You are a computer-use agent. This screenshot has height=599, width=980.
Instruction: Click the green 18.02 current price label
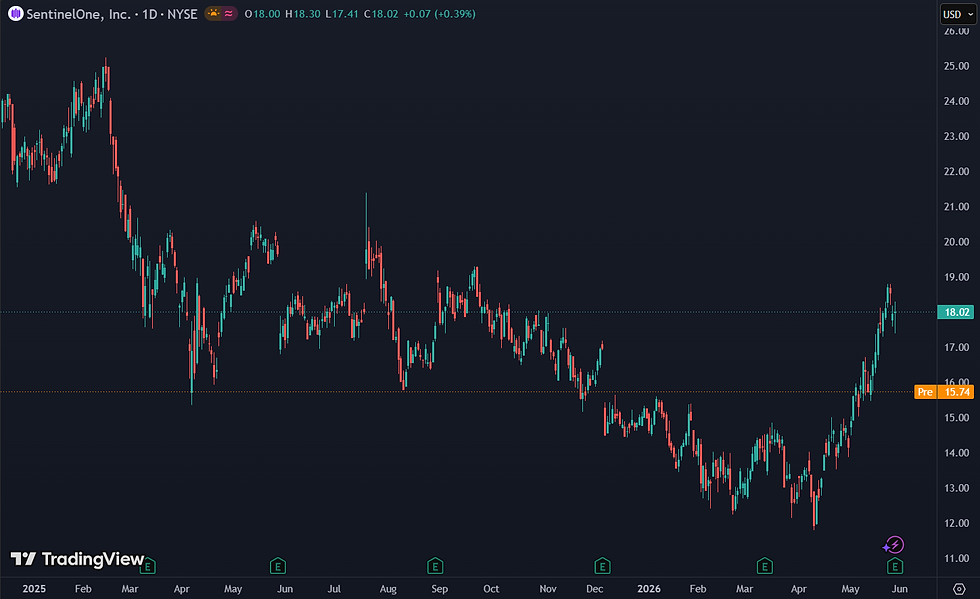tap(956, 312)
